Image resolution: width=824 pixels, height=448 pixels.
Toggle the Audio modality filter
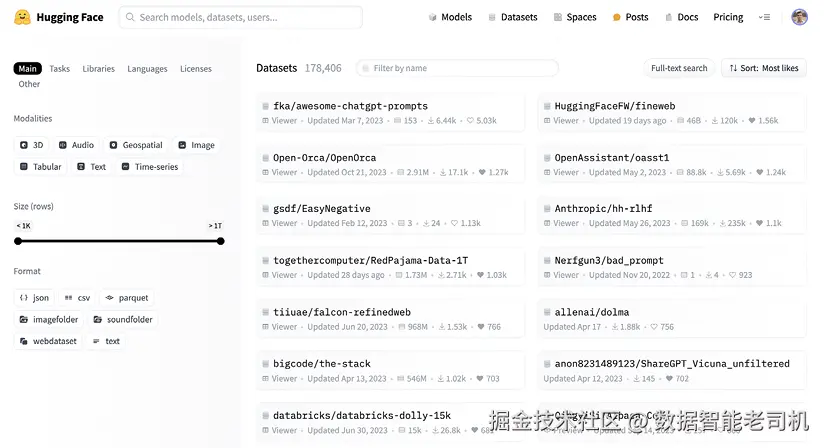tap(76, 145)
